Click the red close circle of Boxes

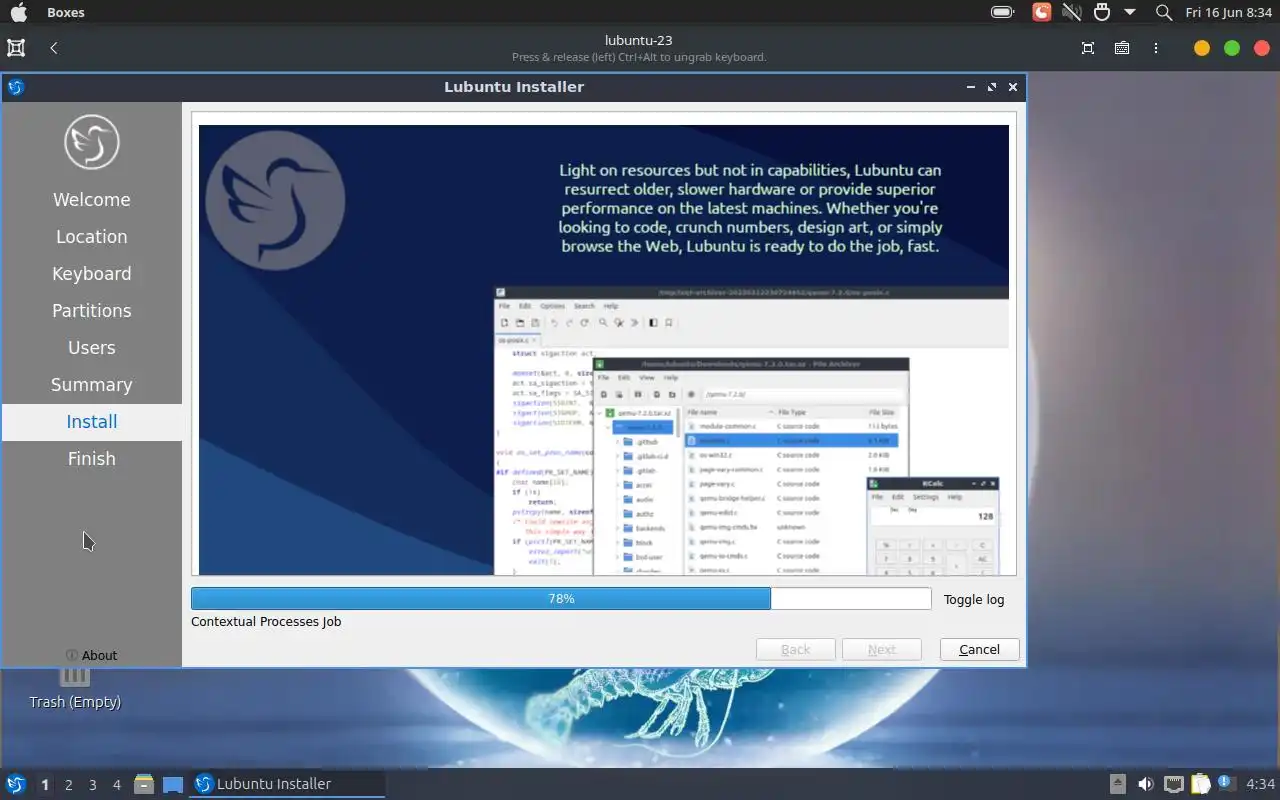(1262, 48)
